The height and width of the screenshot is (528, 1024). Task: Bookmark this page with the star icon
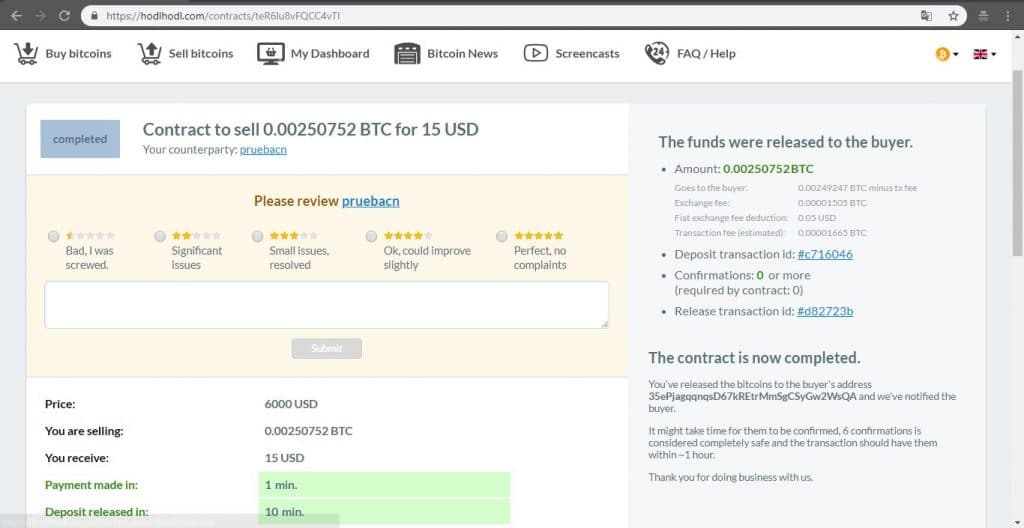click(953, 16)
